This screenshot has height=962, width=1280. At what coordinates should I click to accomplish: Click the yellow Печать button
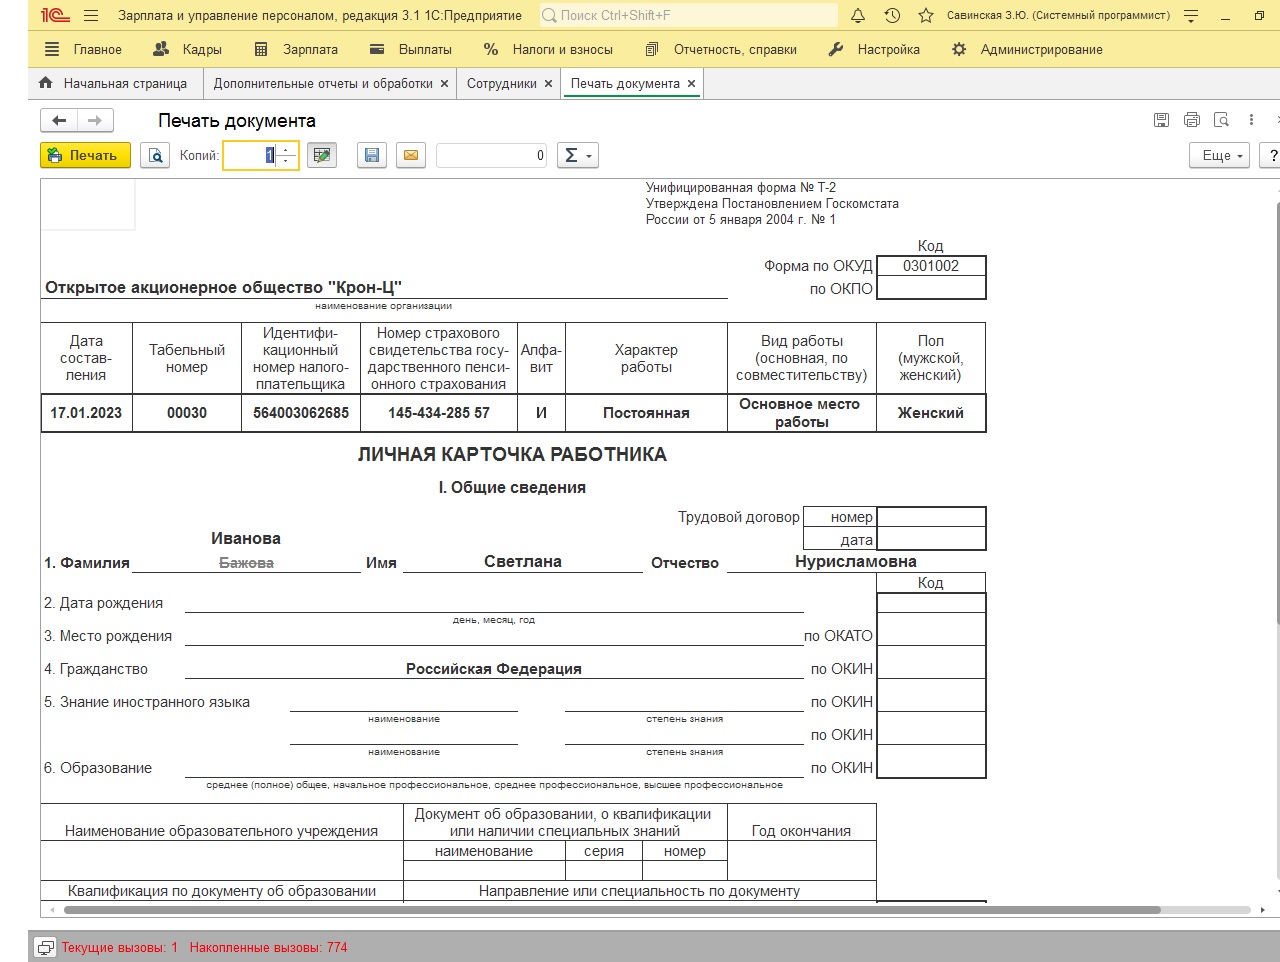click(x=85, y=155)
